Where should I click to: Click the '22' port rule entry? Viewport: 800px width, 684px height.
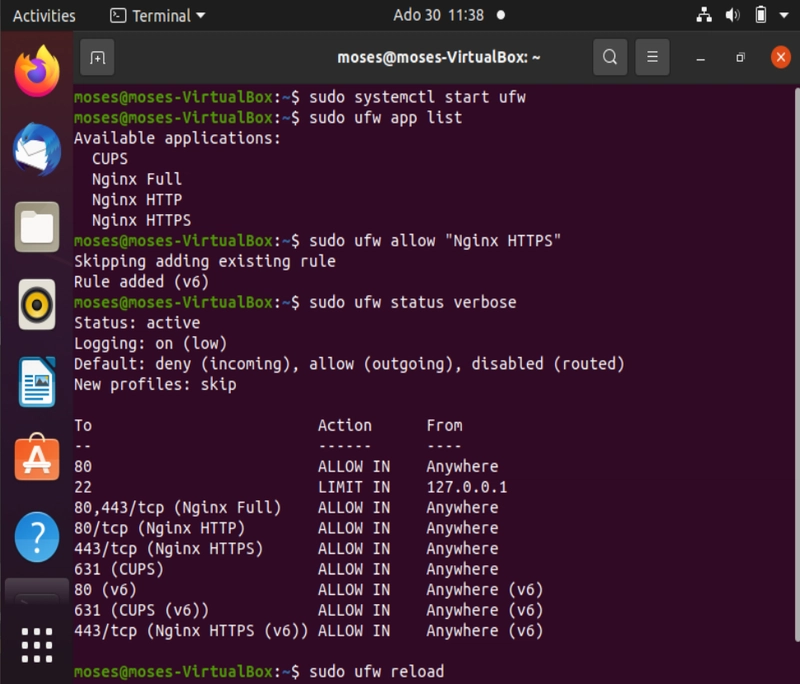83,487
